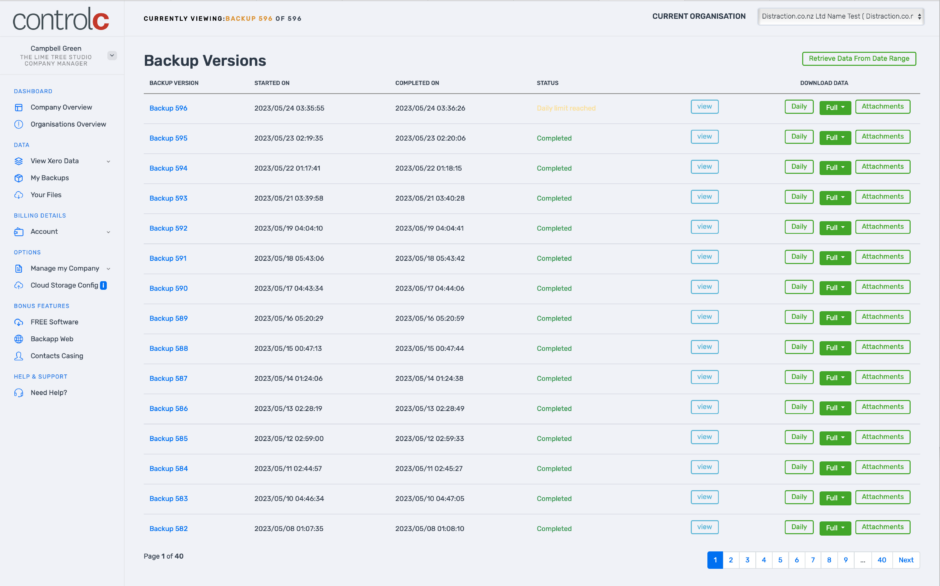Click the Organisations Overview icon
This screenshot has width=940, height=586.
(x=19, y=124)
